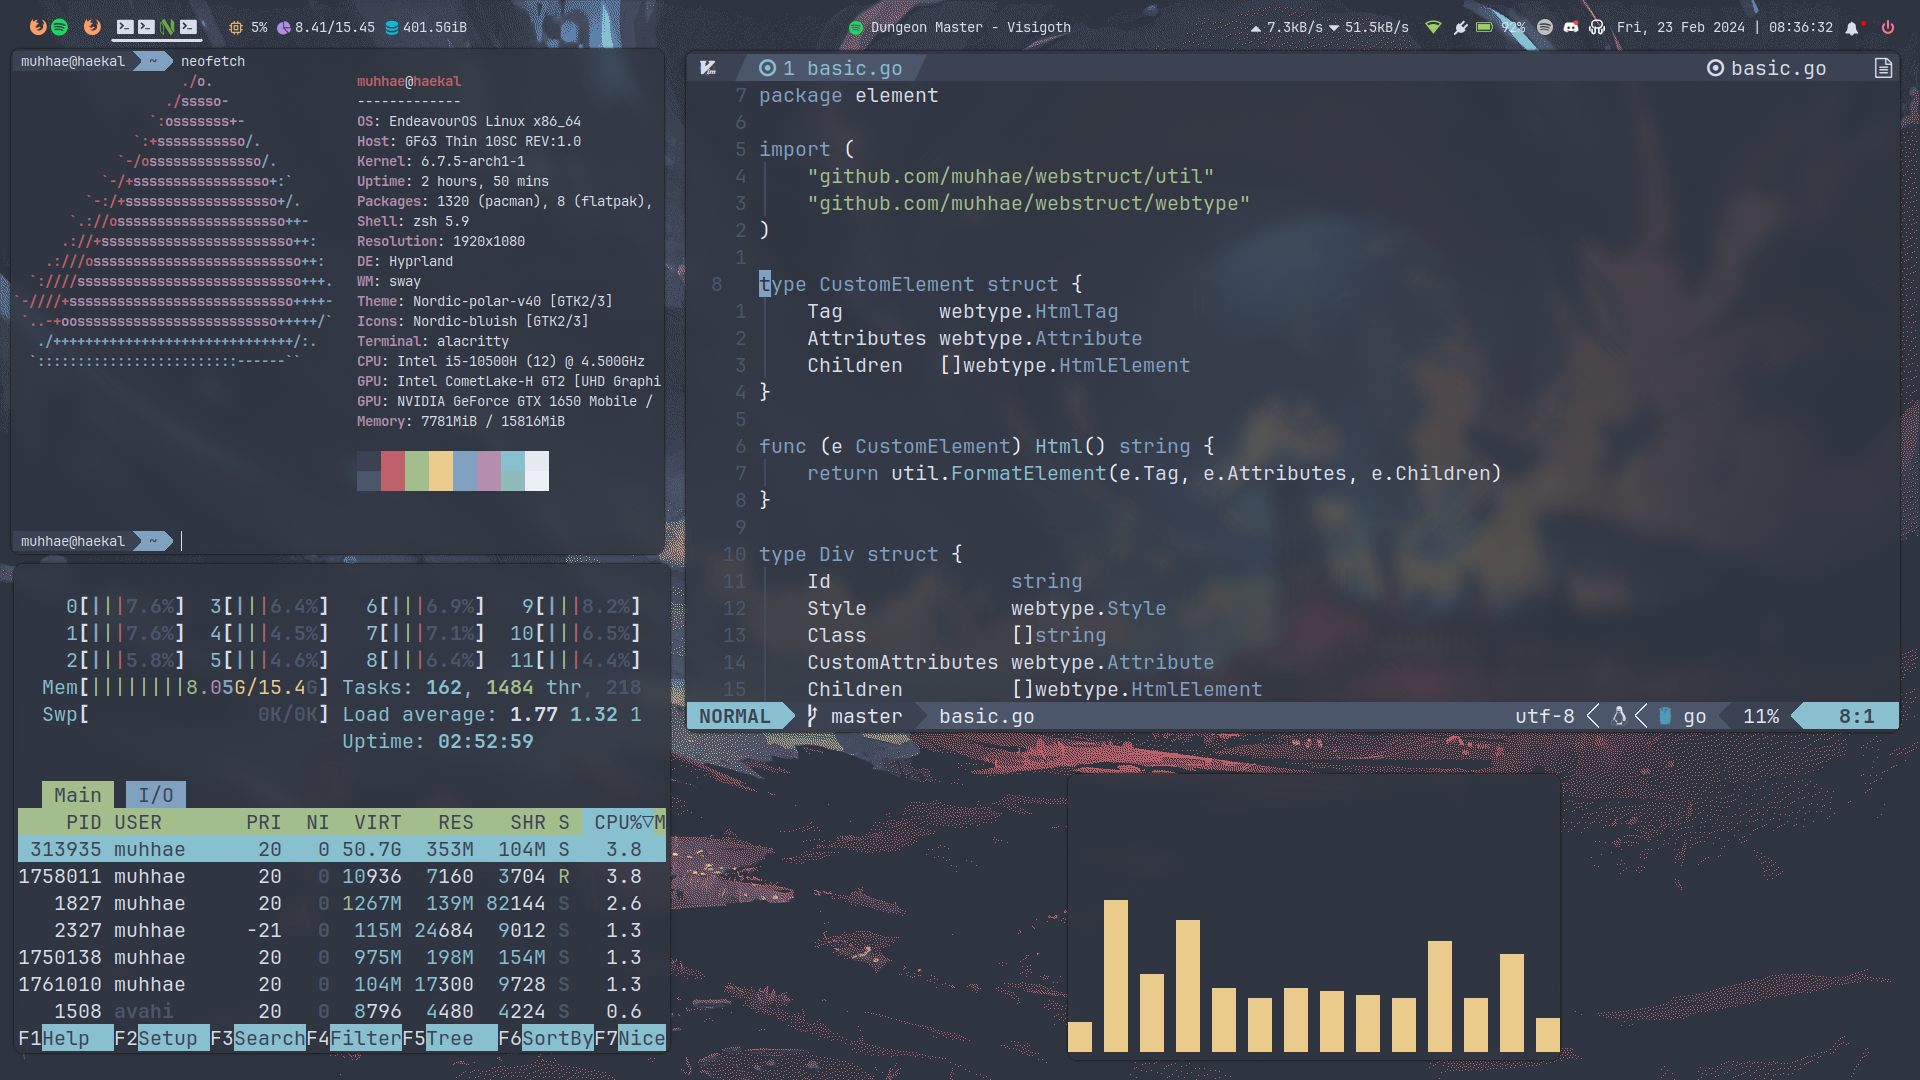Click the 8:1 cursor position in statusline
Screen dimensions: 1920x1080
tap(1856, 716)
